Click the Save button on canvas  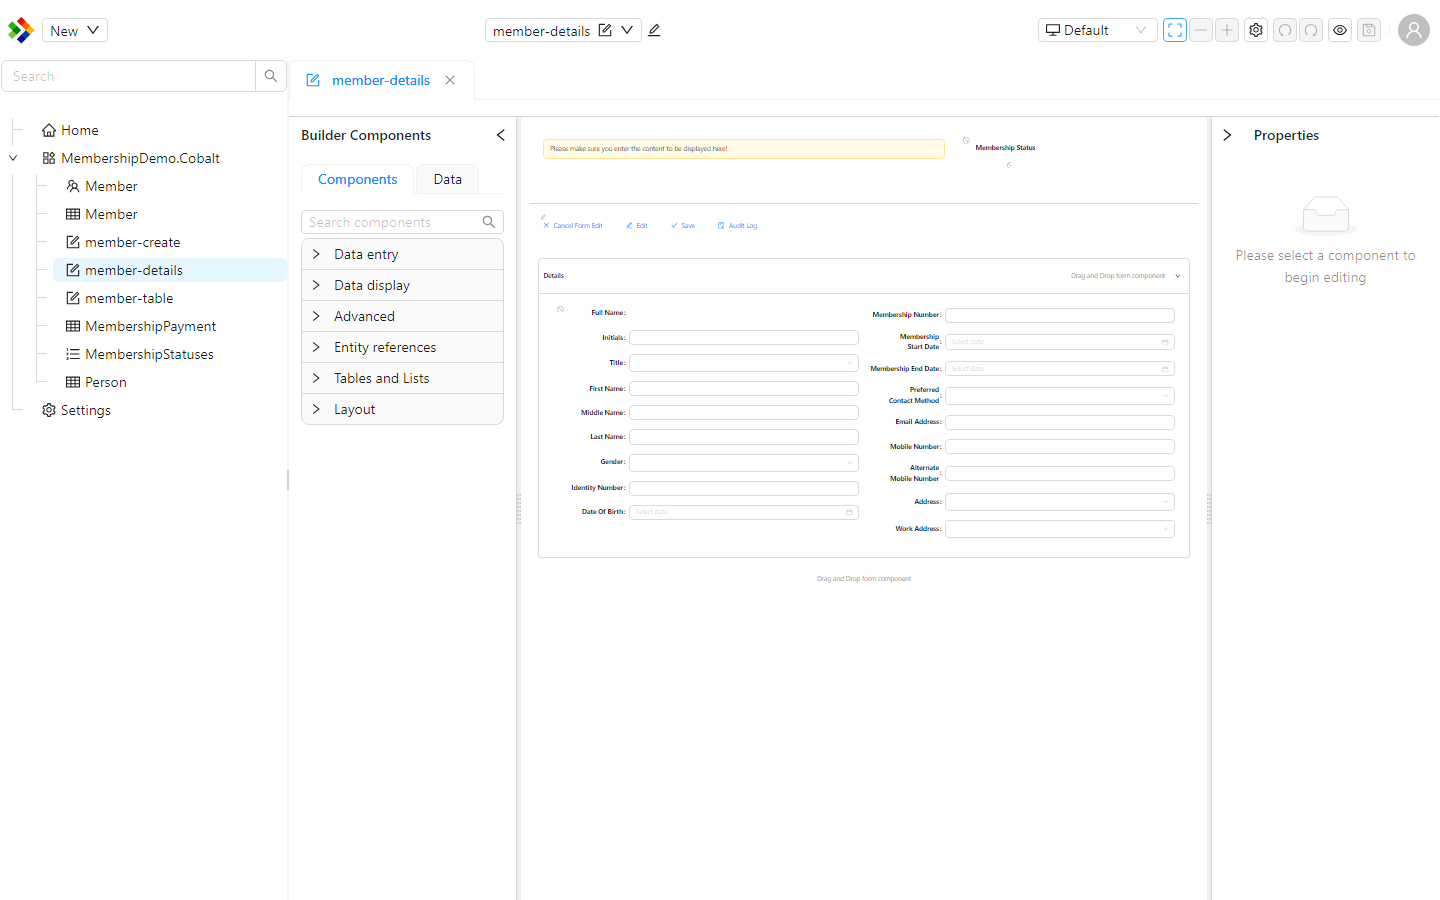pos(683,226)
